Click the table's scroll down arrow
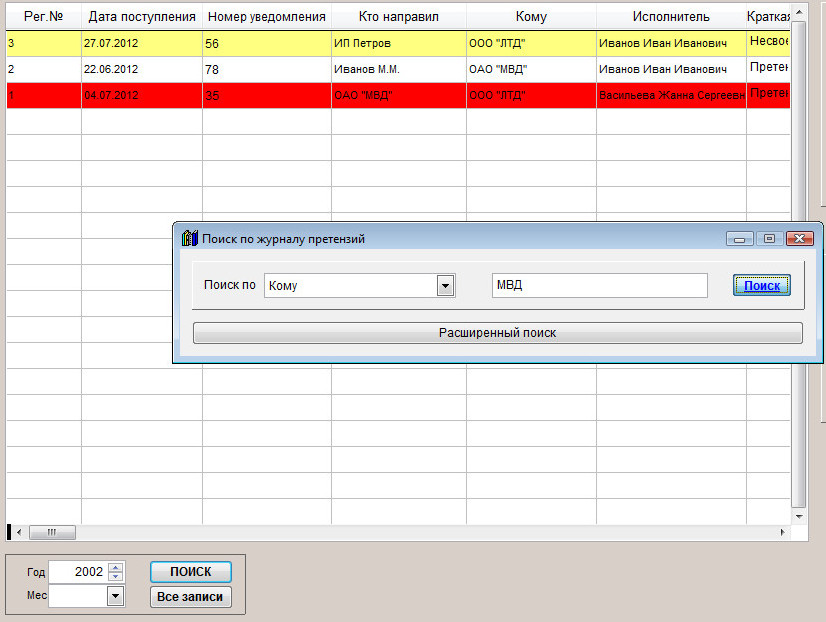This screenshot has width=826, height=622. (x=799, y=517)
